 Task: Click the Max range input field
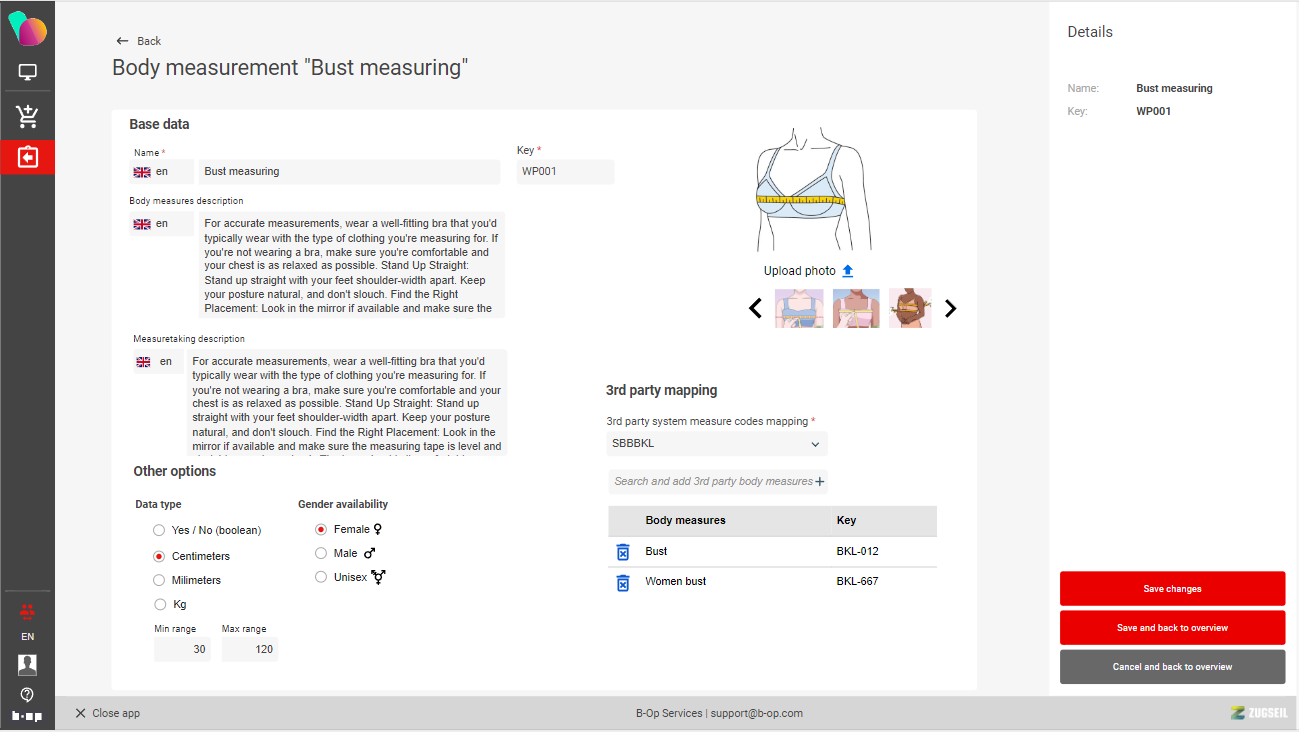(250, 650)
